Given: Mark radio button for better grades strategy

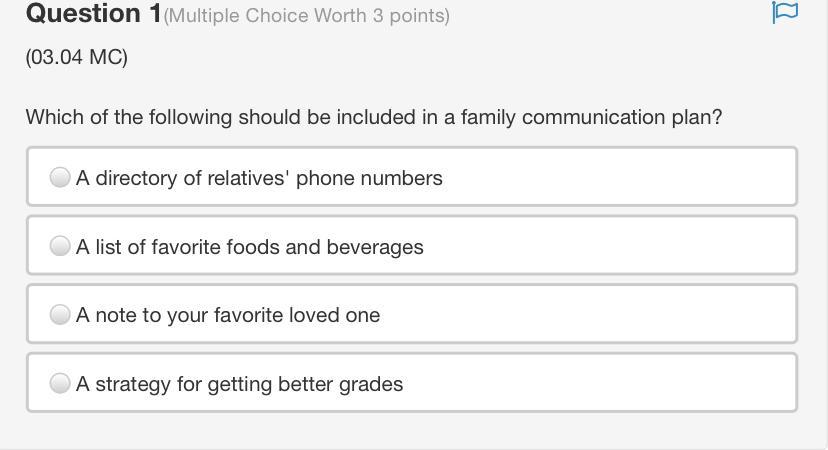Looking at the screenshot, I should 60,383.
